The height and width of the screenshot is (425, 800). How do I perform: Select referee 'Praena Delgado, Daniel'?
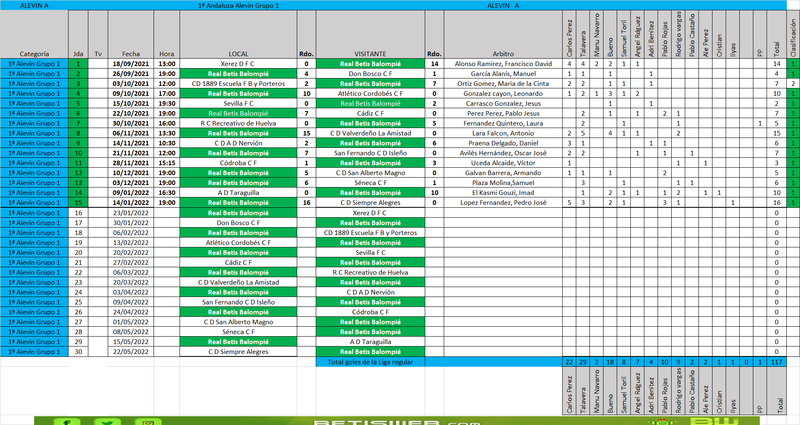point(503,143)
